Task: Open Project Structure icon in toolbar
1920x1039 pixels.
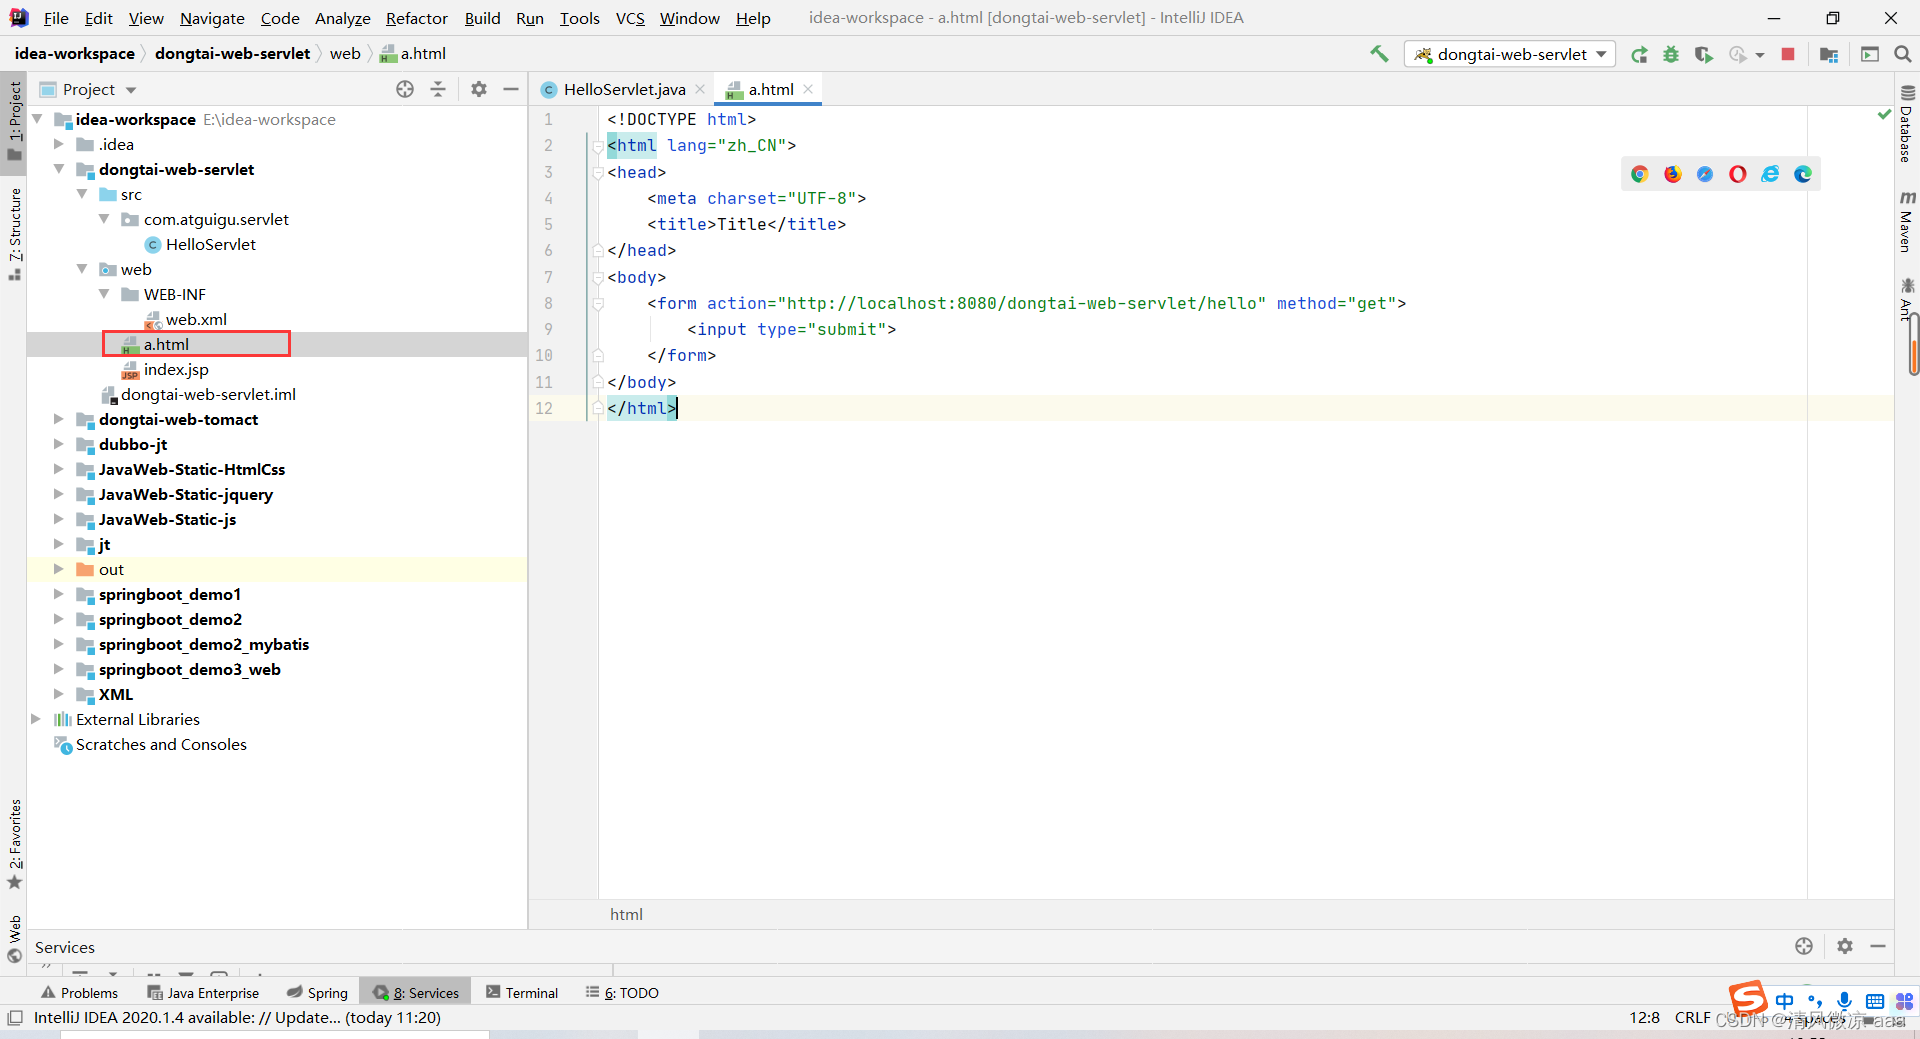Action: (1829, 54)
